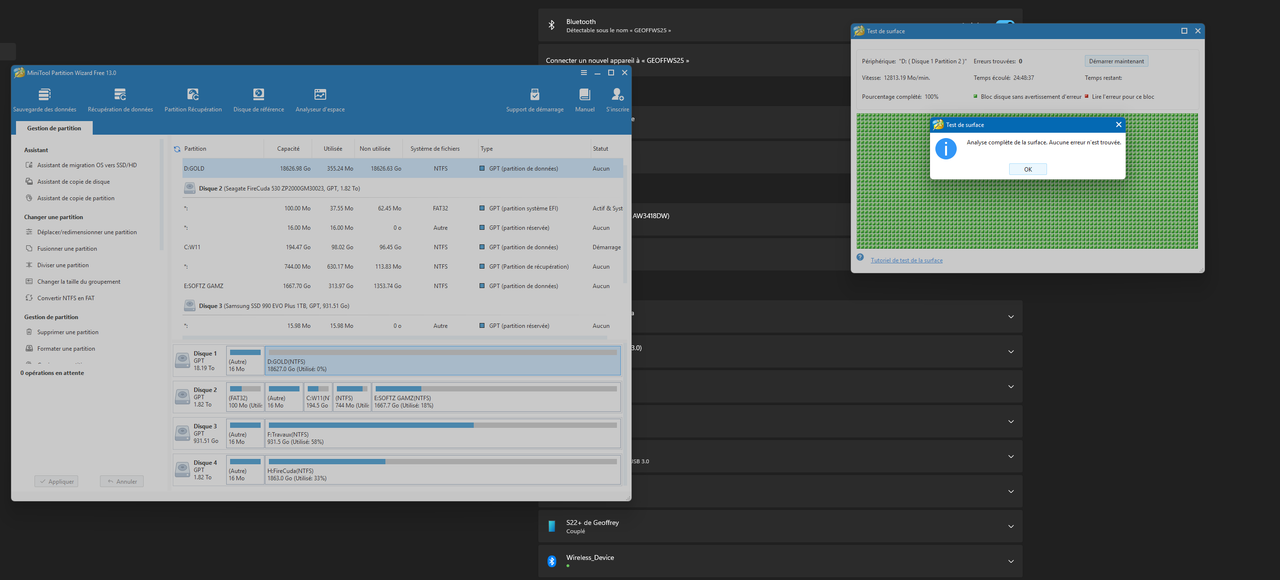
Task: Launch Partition Récupération tool
Action: coord(193,100)
